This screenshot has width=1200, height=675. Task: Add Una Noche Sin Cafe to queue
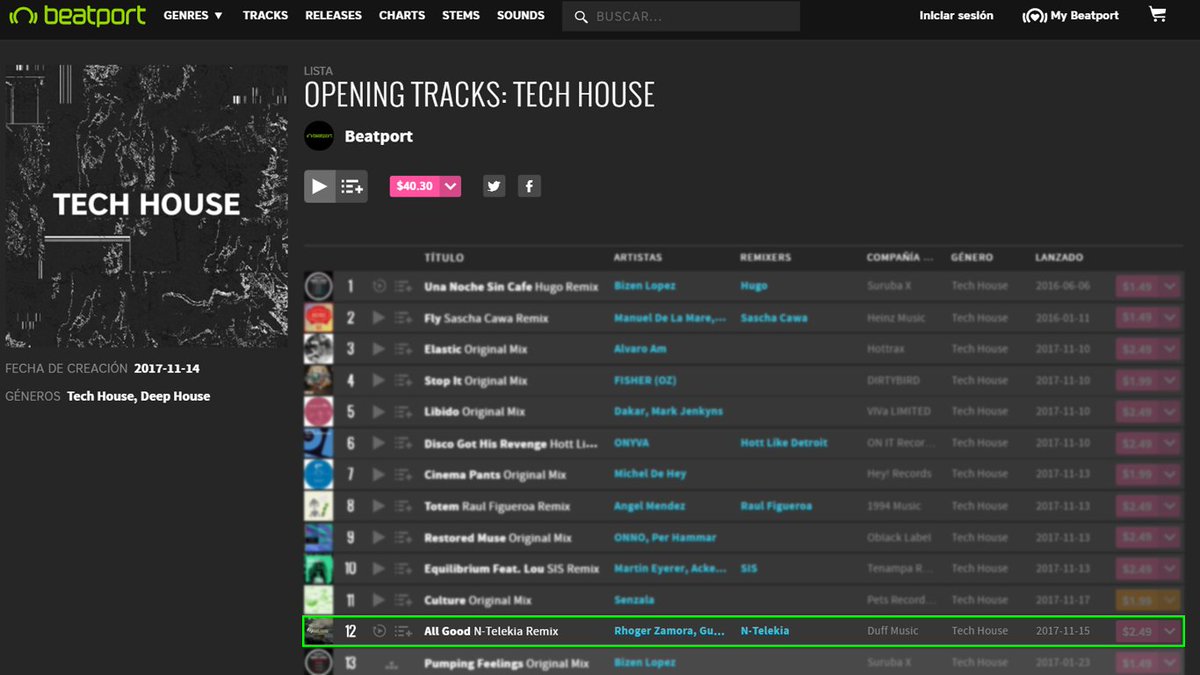[x=403, y=286]
